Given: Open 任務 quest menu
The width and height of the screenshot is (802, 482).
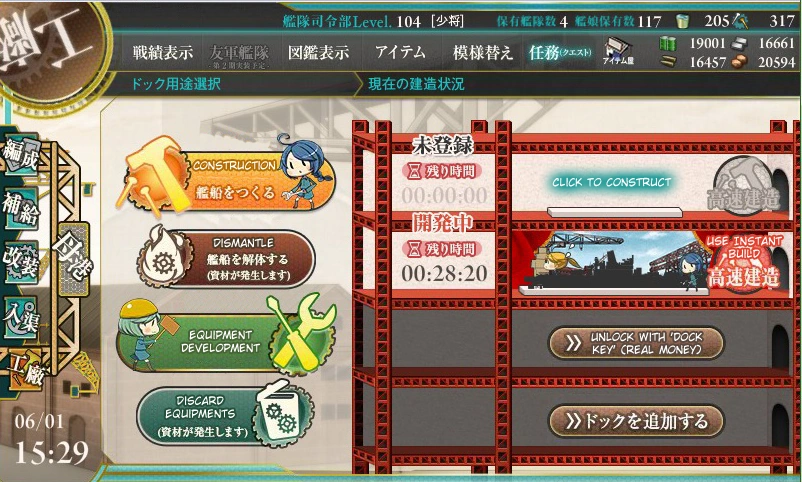Looking at the screenshot, I should pyautogui.click(x=560, y=52).
